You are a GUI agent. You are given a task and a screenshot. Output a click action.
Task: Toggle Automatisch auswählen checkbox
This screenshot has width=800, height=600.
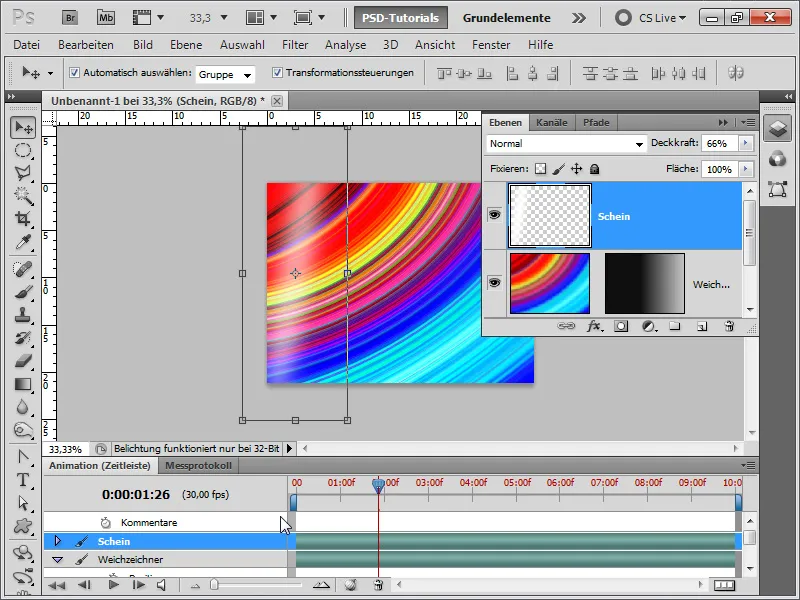pos(74,72)
